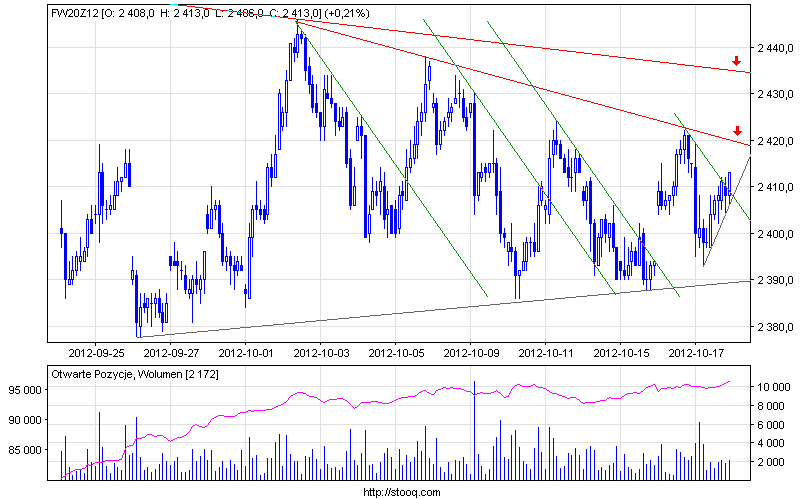
Task: Click the 85 000 open interest axis label
Action: tap(25, 450)
